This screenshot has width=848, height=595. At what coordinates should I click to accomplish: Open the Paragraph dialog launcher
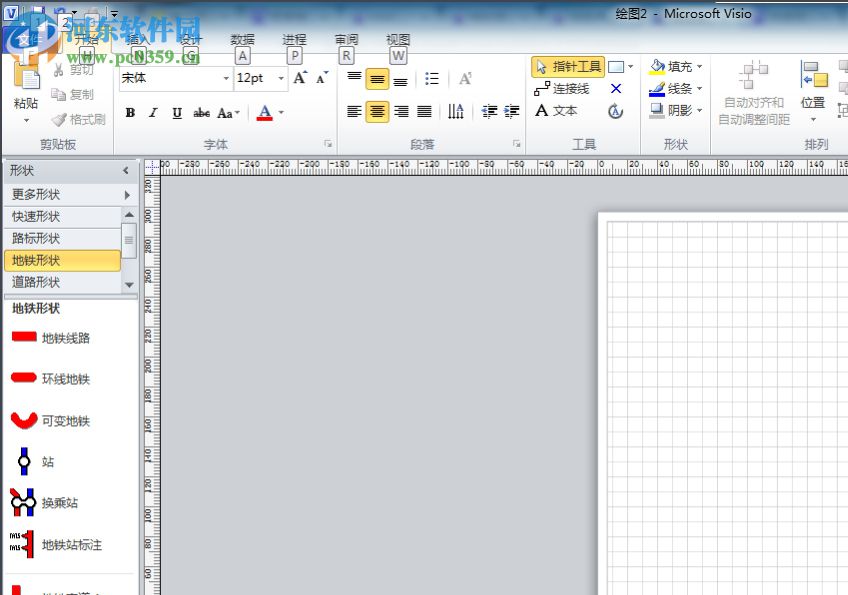[516, 144]
